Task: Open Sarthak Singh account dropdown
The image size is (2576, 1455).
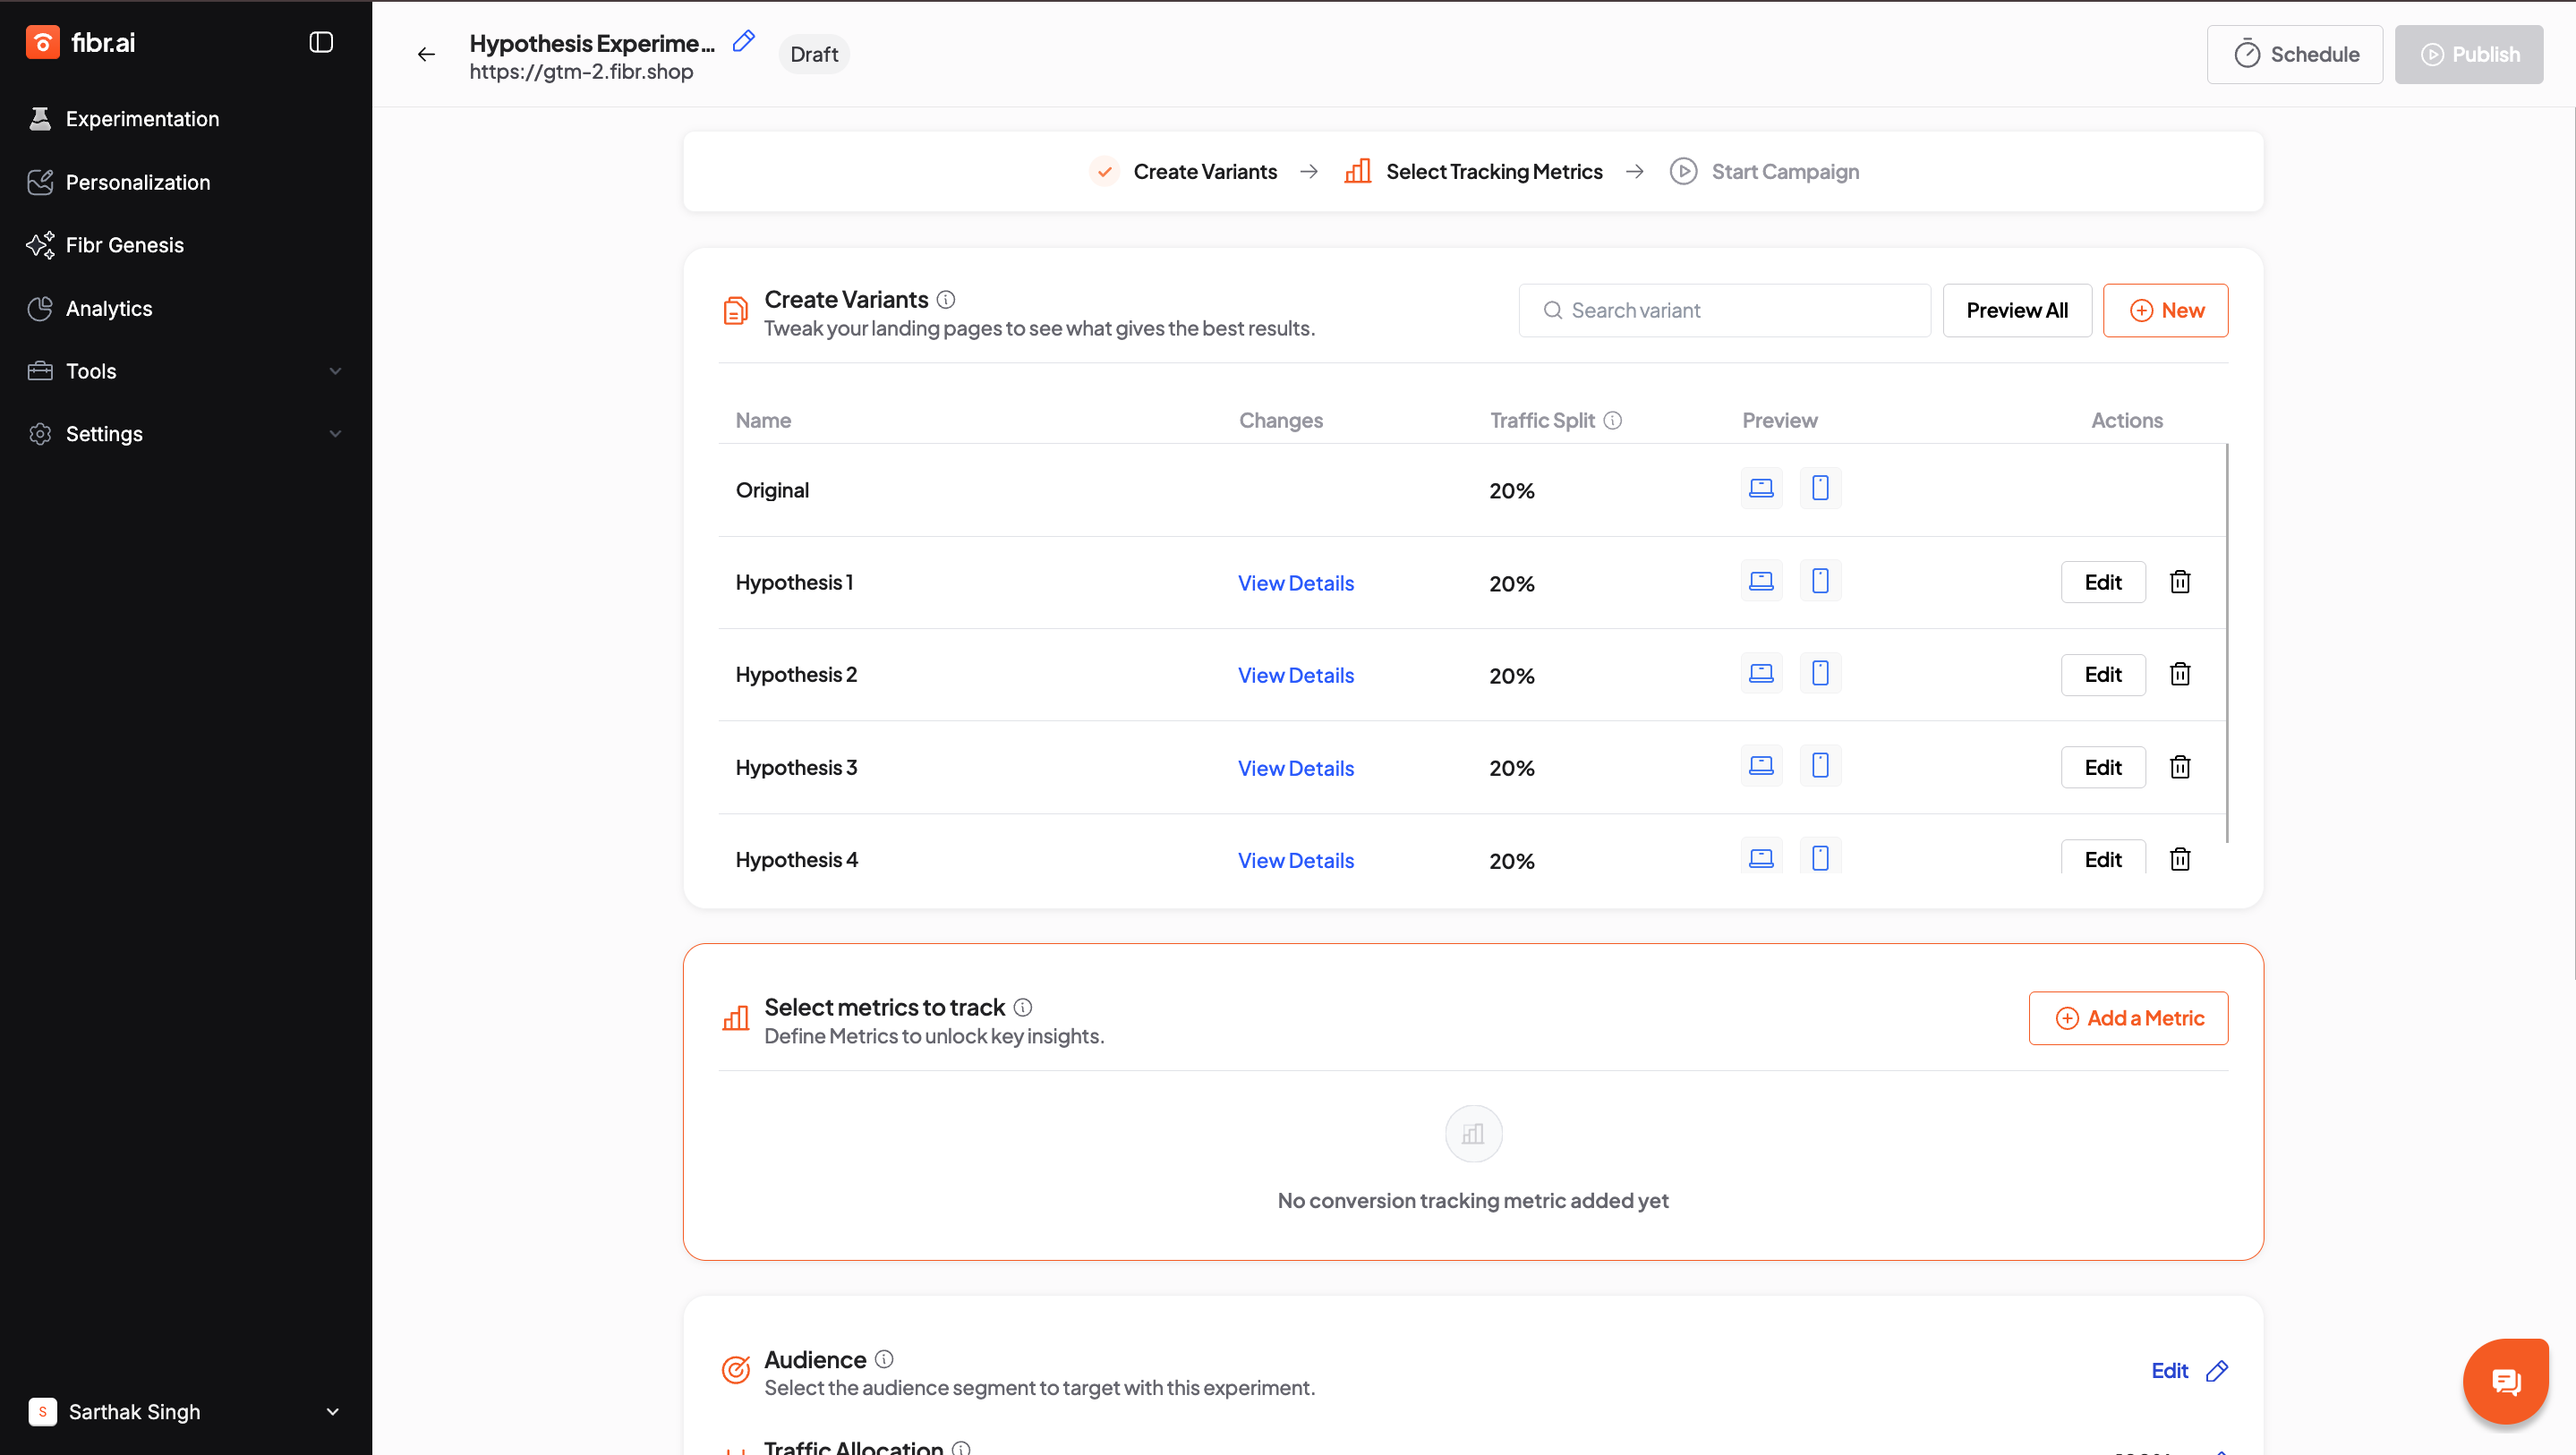Action: click(332, 1411)
